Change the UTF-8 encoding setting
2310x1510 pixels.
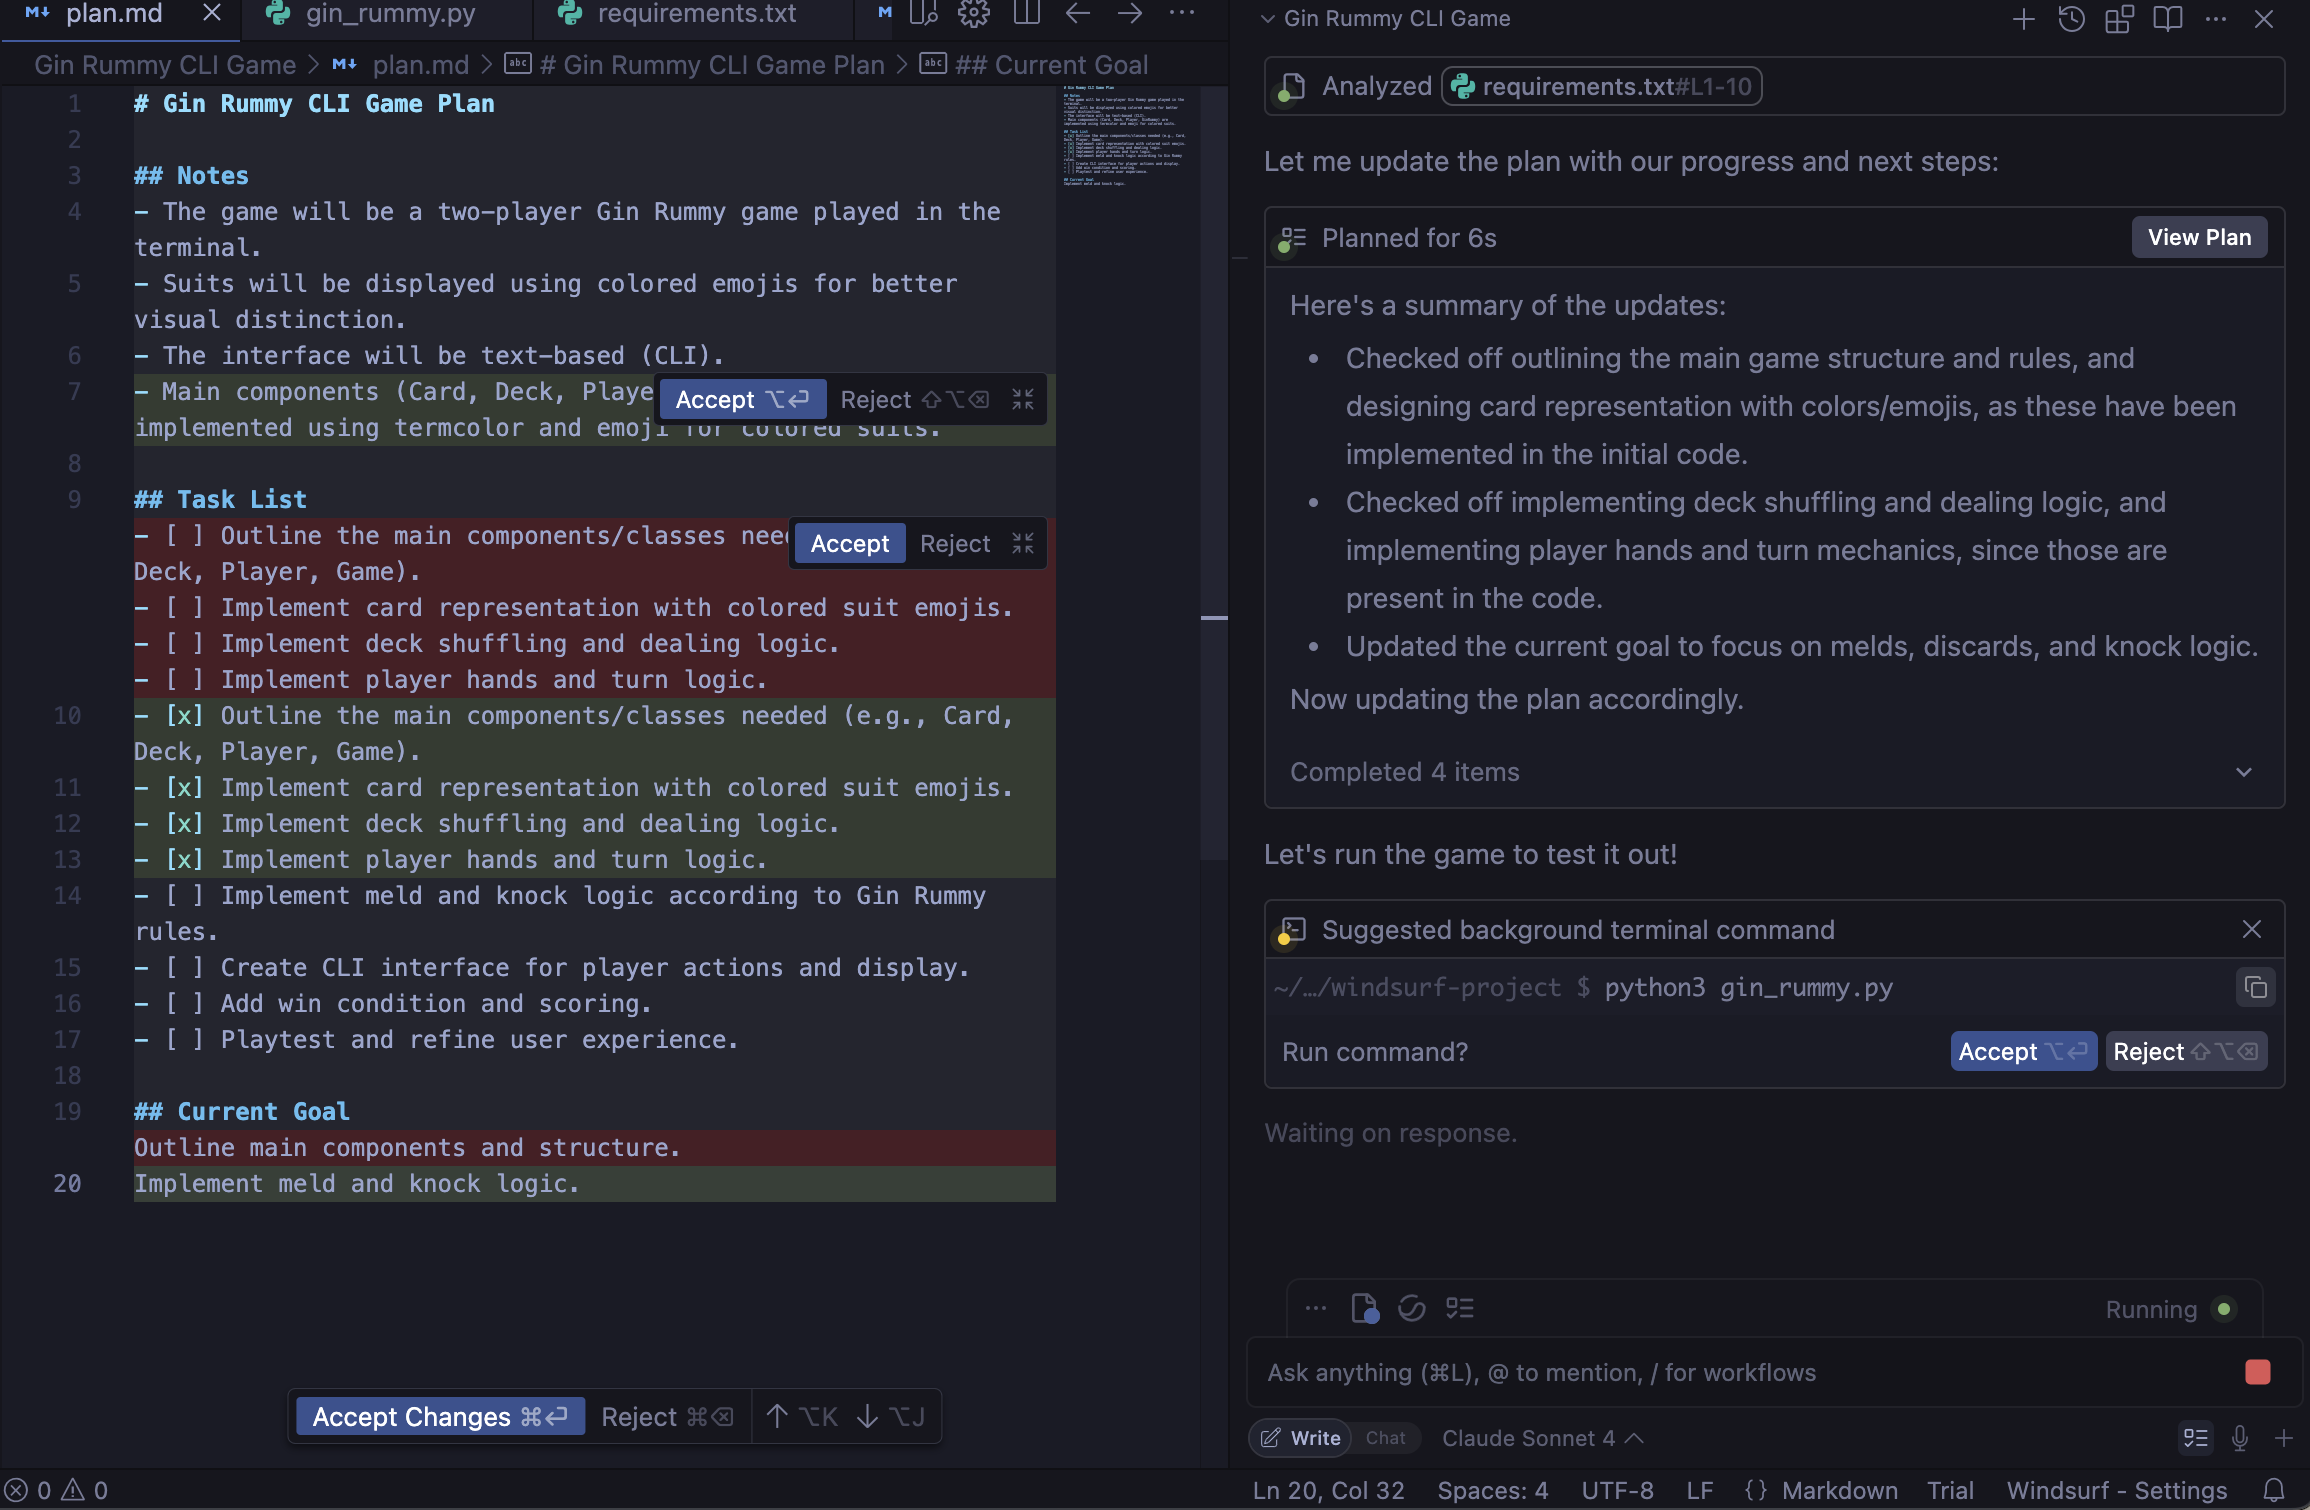[1617, 1491]
